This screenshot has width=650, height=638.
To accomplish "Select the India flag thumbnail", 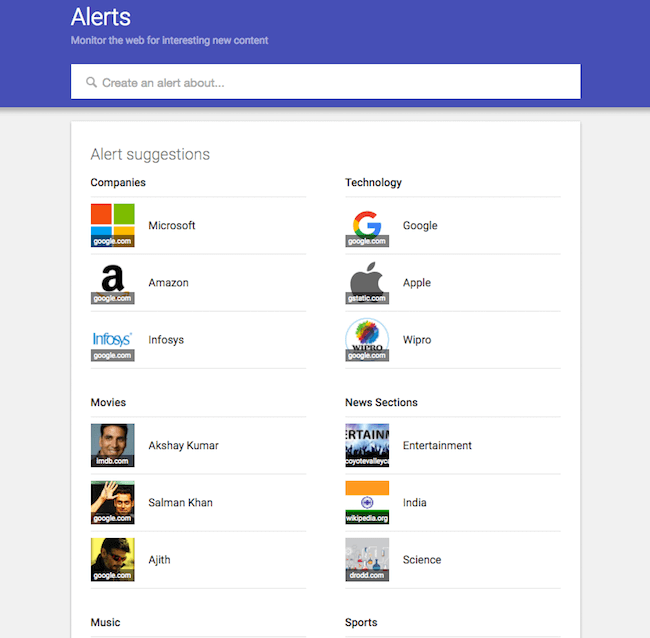I will 367,502.
